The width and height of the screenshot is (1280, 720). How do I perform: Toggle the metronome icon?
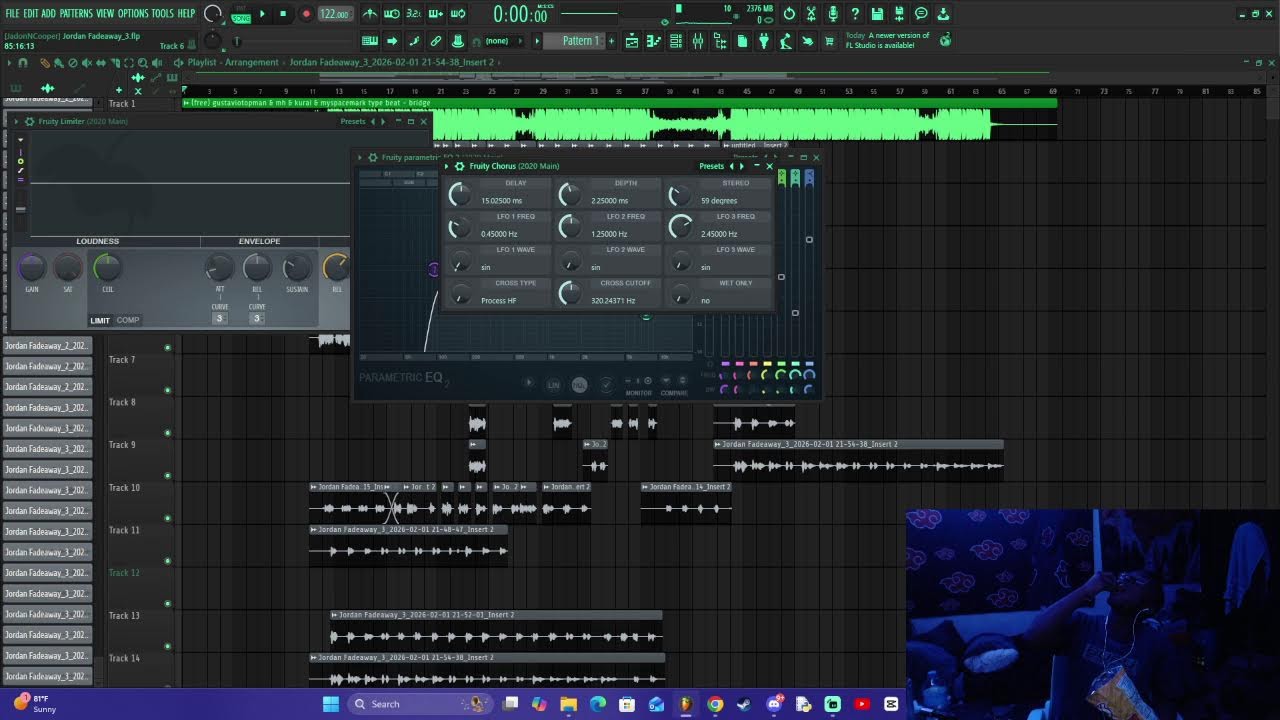pos(370,14)
